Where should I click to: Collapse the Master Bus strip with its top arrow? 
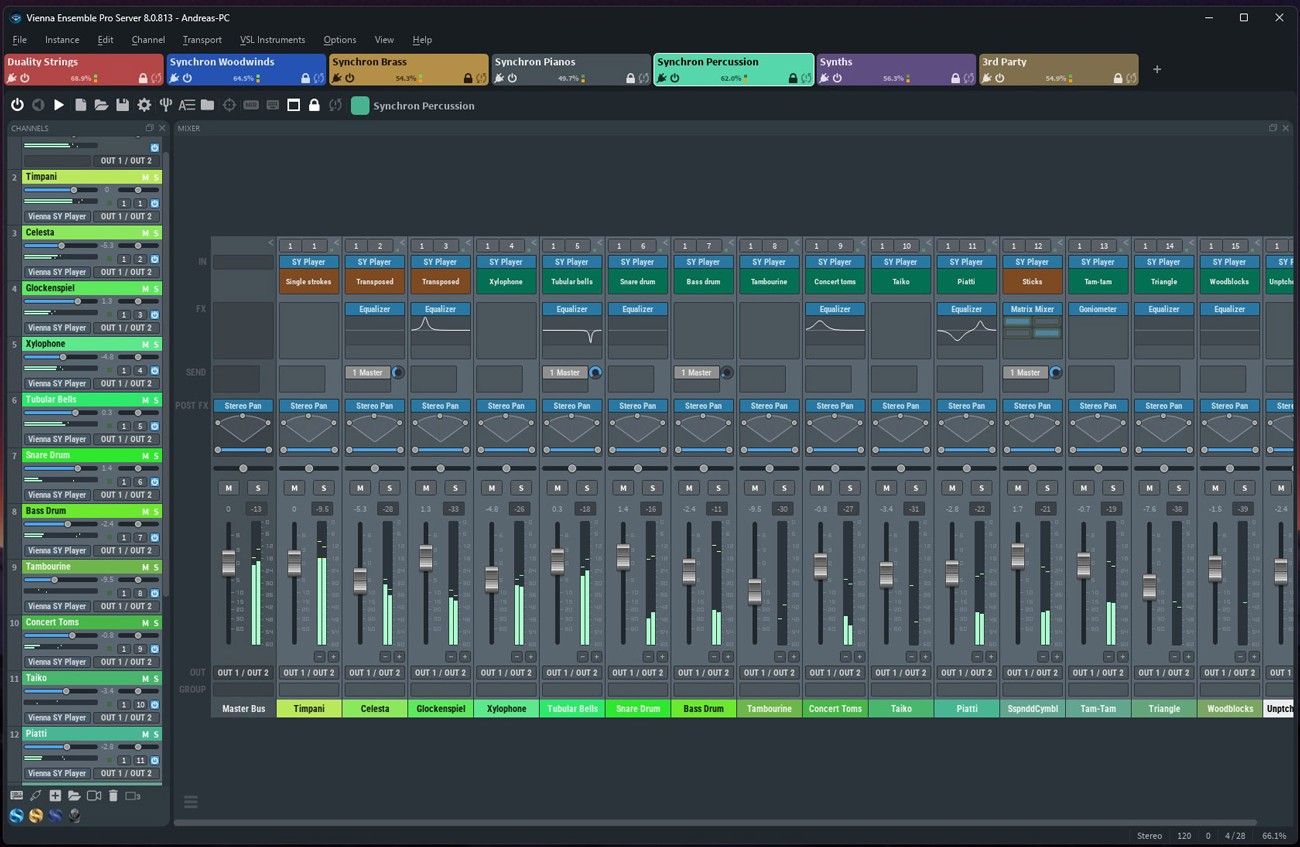point(270,243)
